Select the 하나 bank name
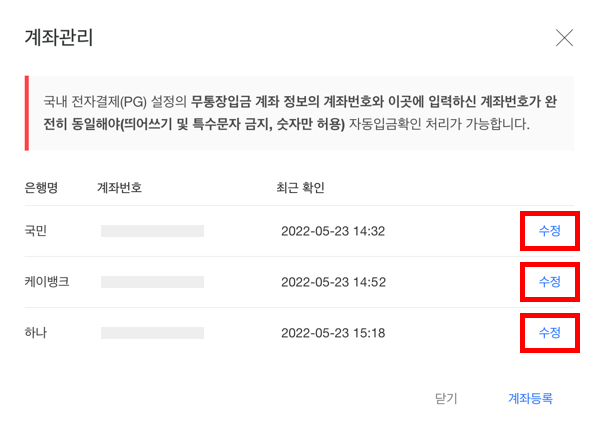600x430 pixels. 36,331
